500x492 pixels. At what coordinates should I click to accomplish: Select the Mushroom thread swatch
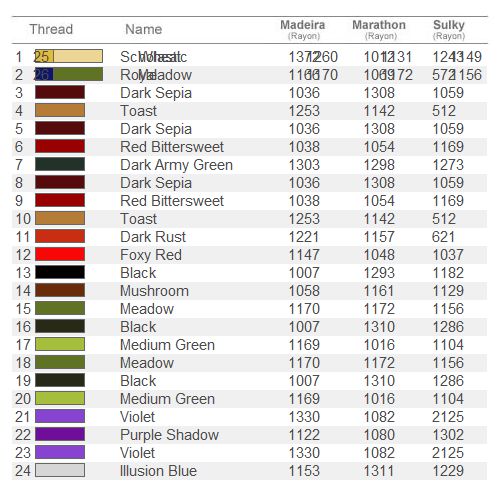click(x=60, y=290)
